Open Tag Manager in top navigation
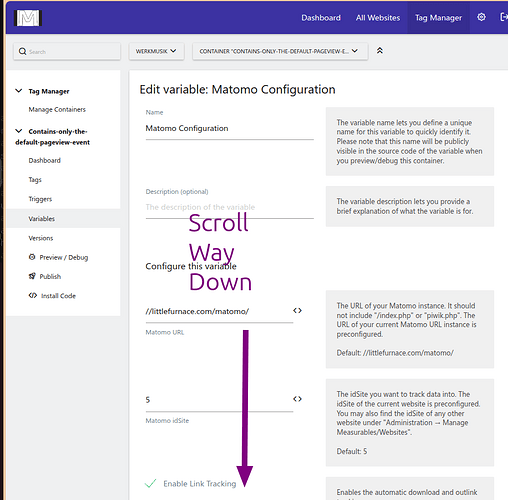 point(438,18)
